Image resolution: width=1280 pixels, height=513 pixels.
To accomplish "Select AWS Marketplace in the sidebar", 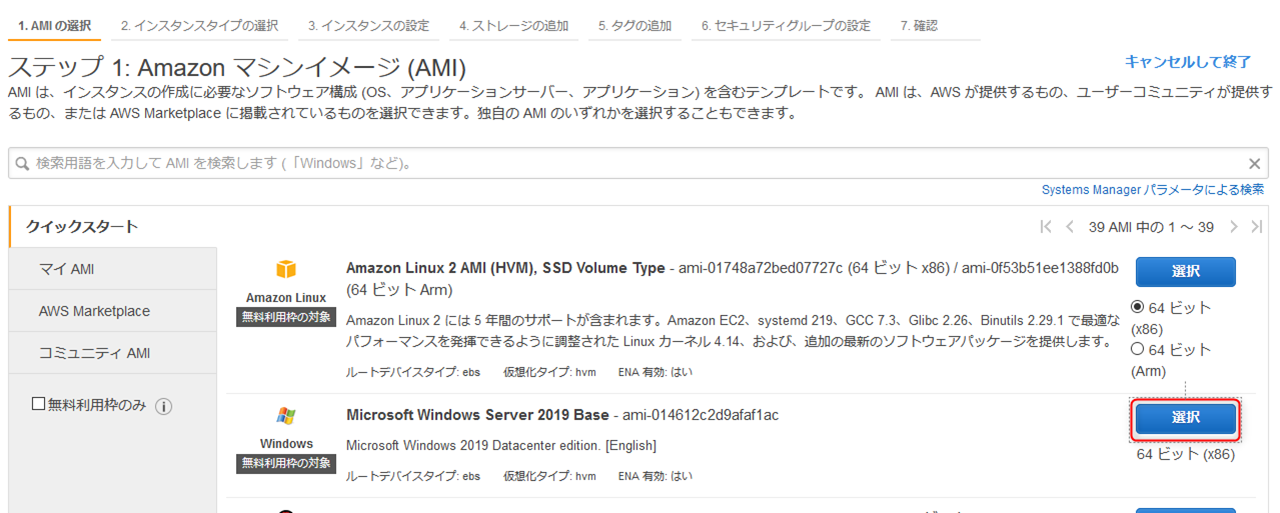I will [113, 311].
